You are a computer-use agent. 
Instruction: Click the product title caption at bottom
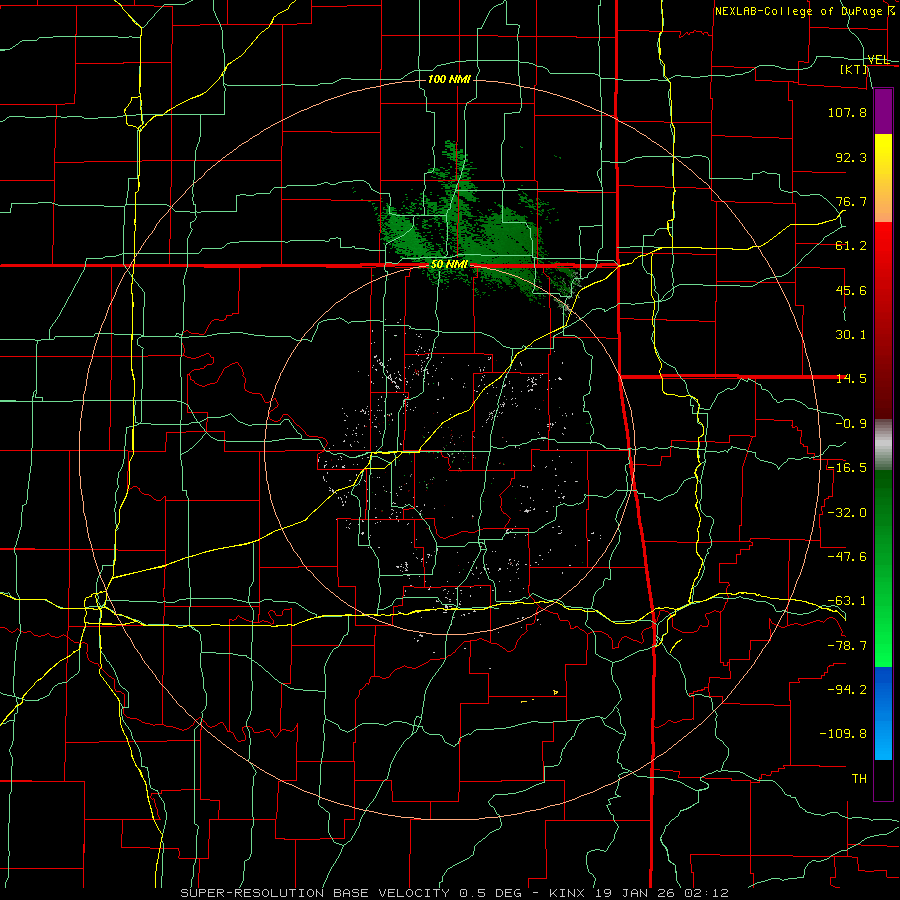point(455,893)
